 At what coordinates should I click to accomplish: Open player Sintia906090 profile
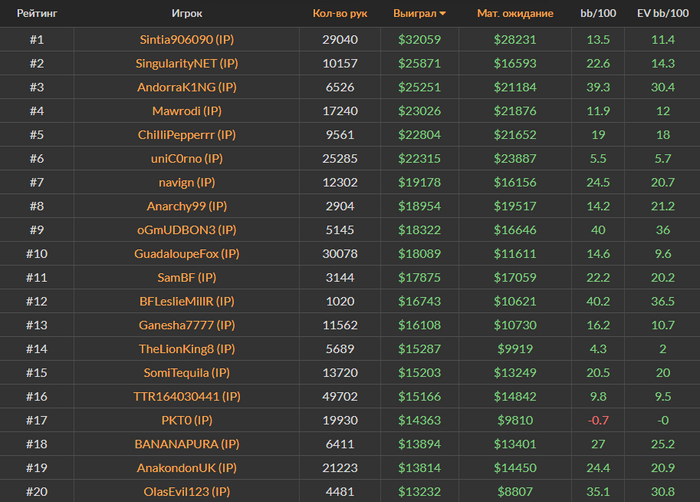(187, 40)
